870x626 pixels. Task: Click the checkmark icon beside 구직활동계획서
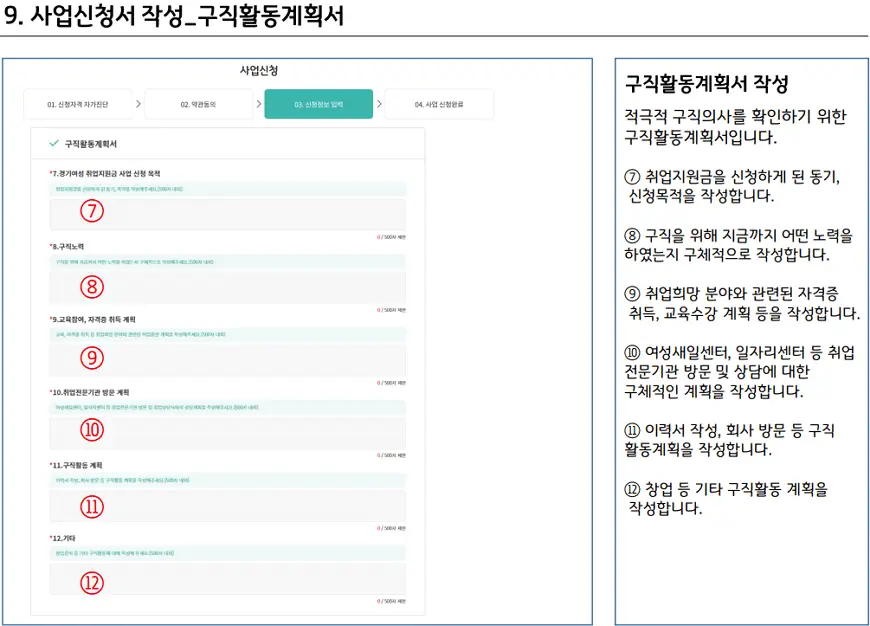coord(54,144)
